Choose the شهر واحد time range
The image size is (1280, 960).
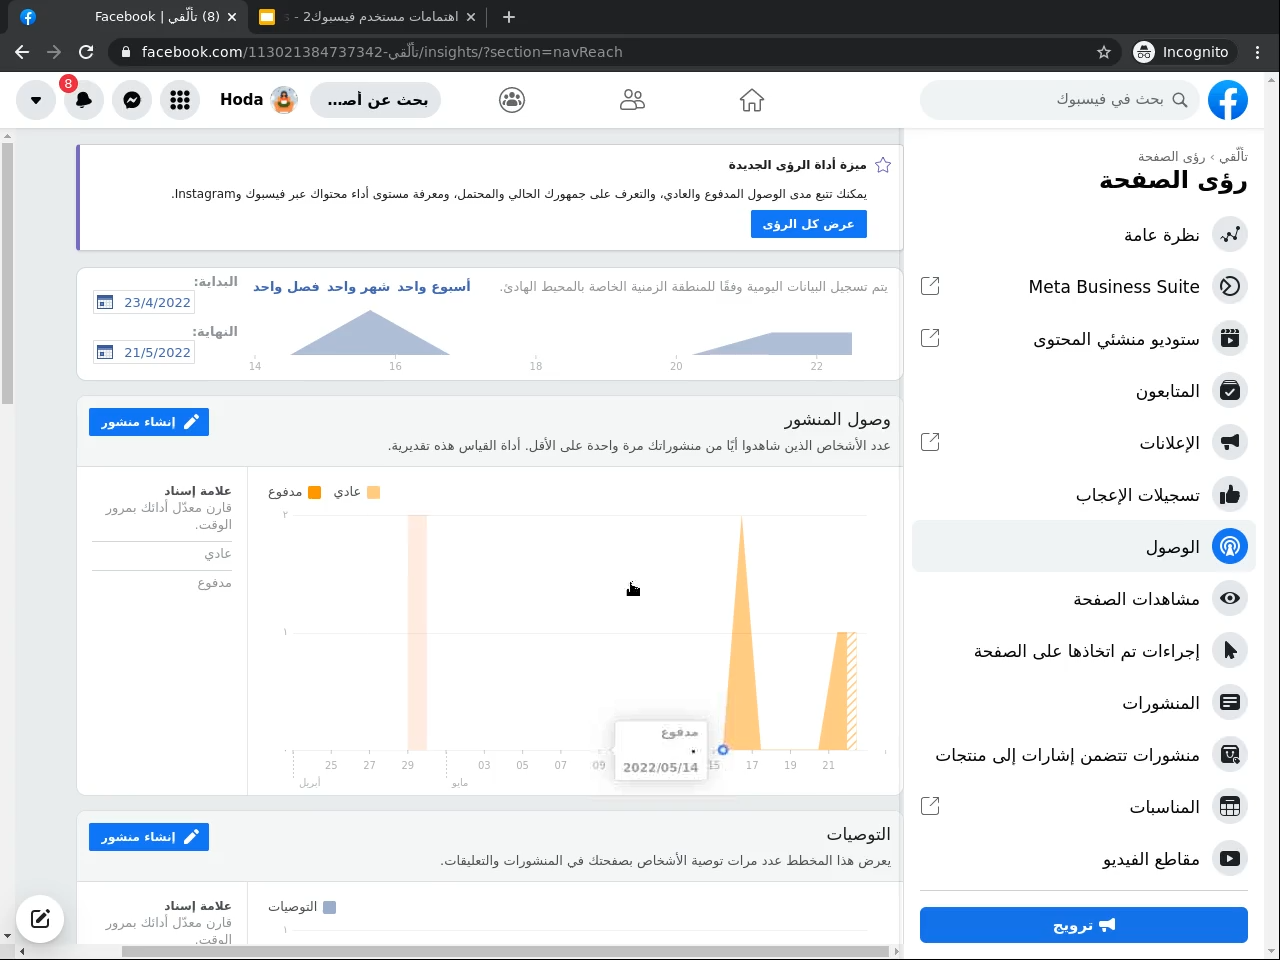click(358, 287)
